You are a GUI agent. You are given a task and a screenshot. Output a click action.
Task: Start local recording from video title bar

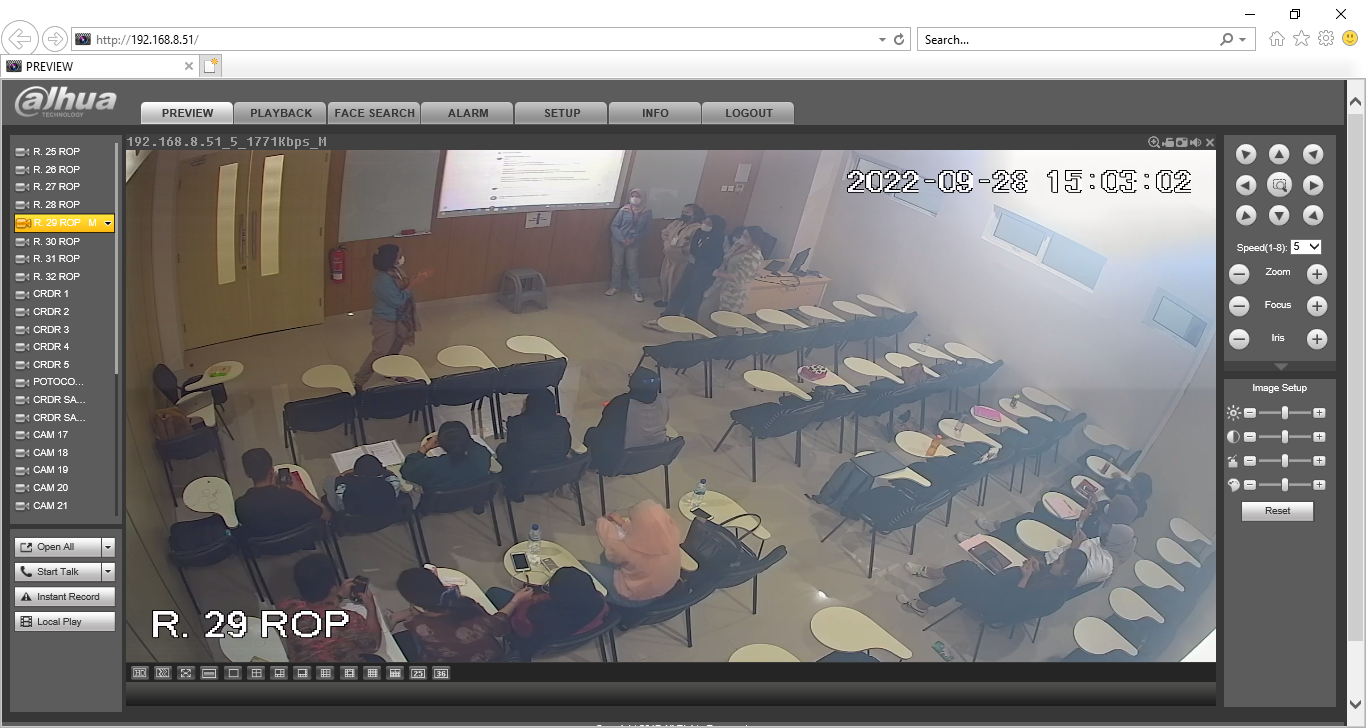[x=1168, y=142]
